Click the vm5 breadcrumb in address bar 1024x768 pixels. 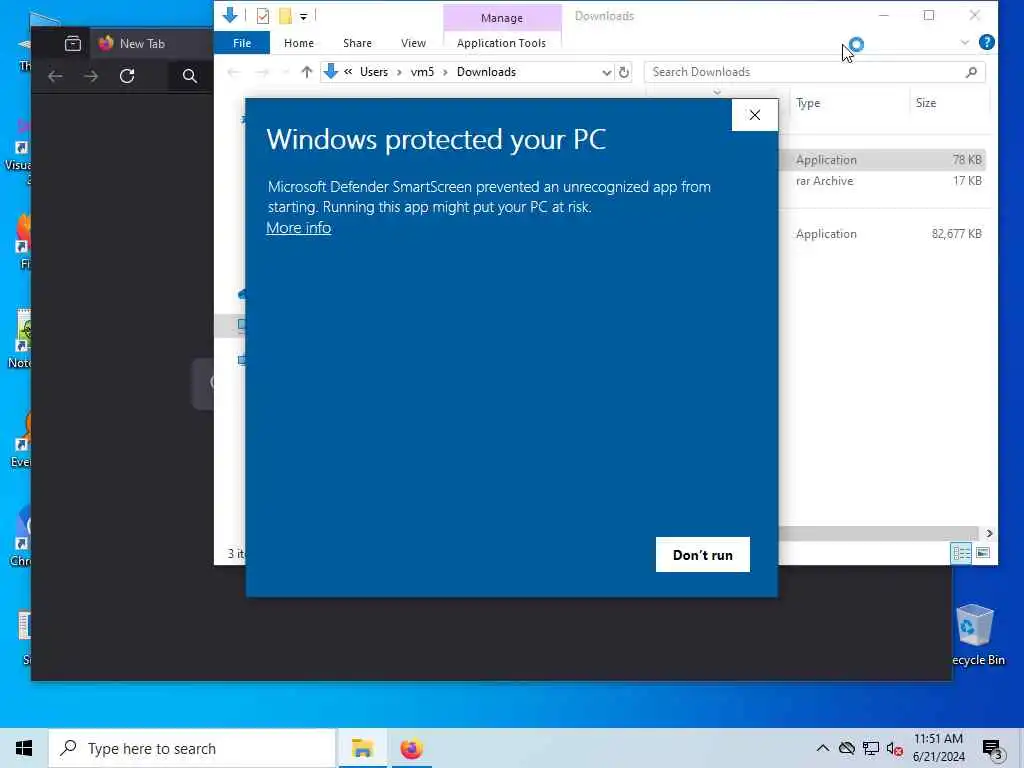point(422,72)
